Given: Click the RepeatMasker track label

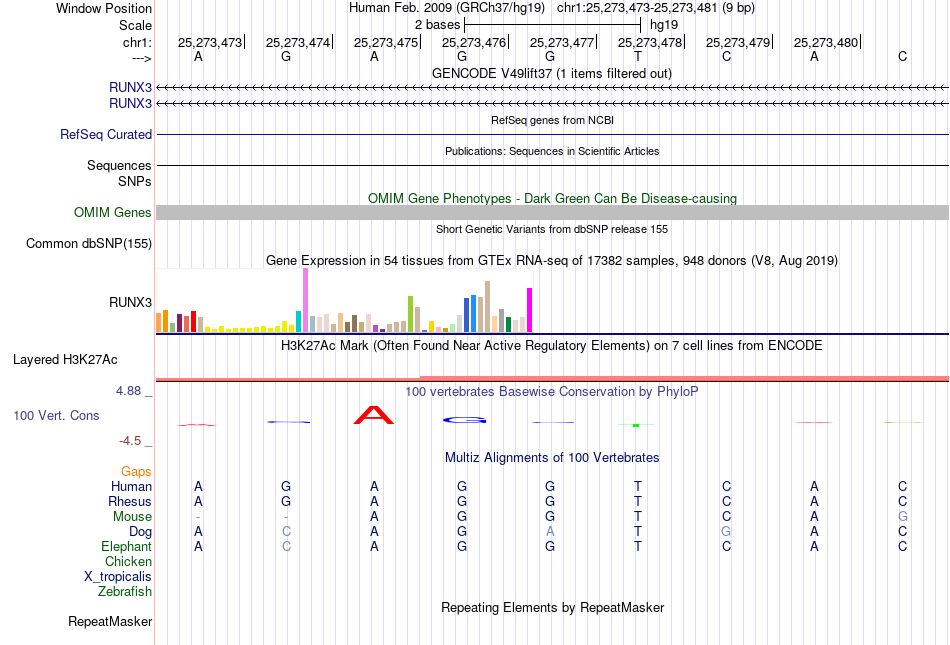Looking at the screenshot, I should [110, 621].
